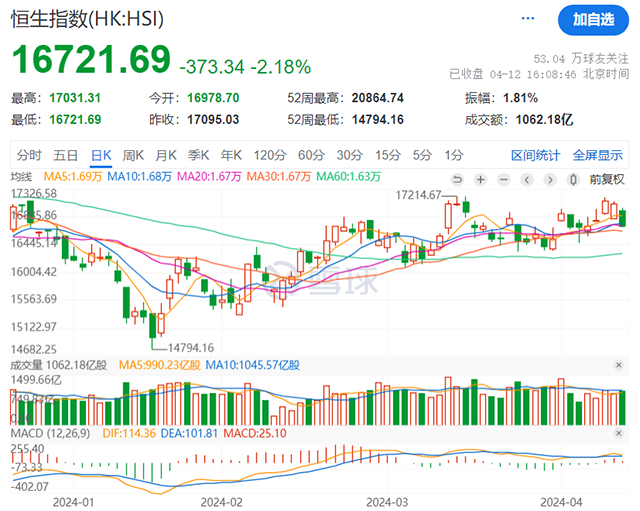Click the 14794.16 low price marker

point(191,348)
